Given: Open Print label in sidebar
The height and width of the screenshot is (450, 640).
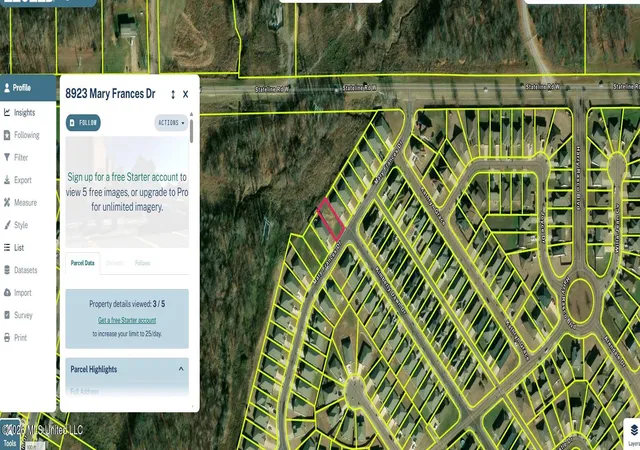Looking at the screenshot, I should click(20, 338).
